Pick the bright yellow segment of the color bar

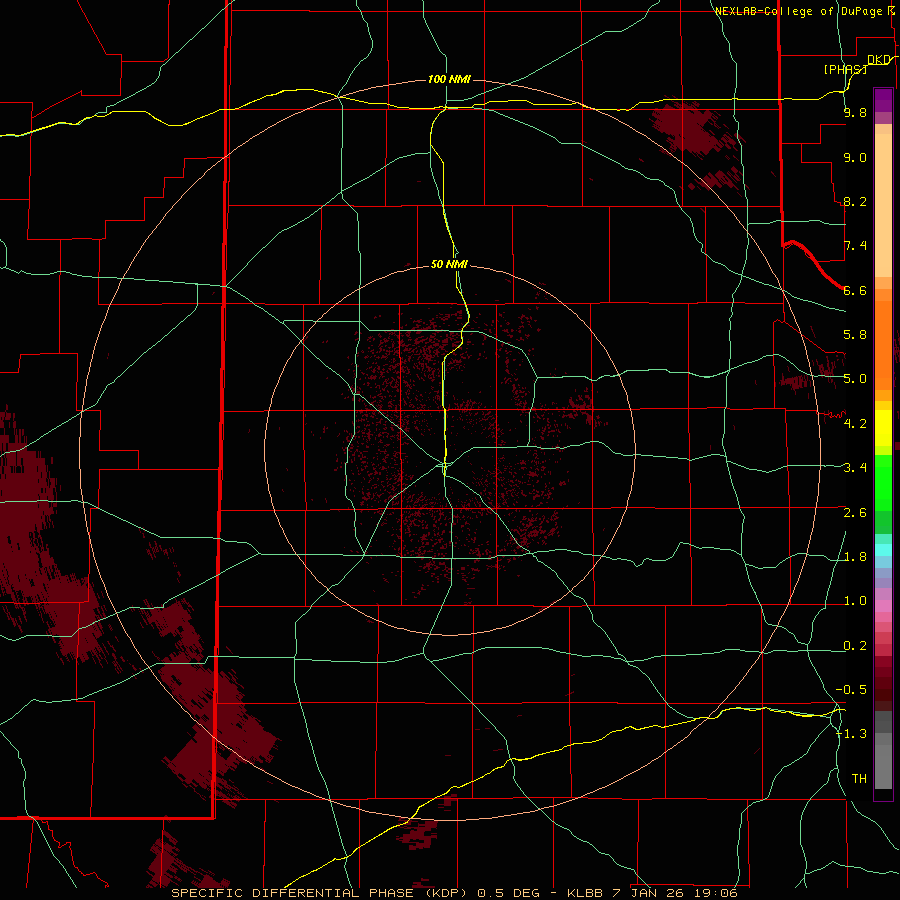click(x=883, y=428)
